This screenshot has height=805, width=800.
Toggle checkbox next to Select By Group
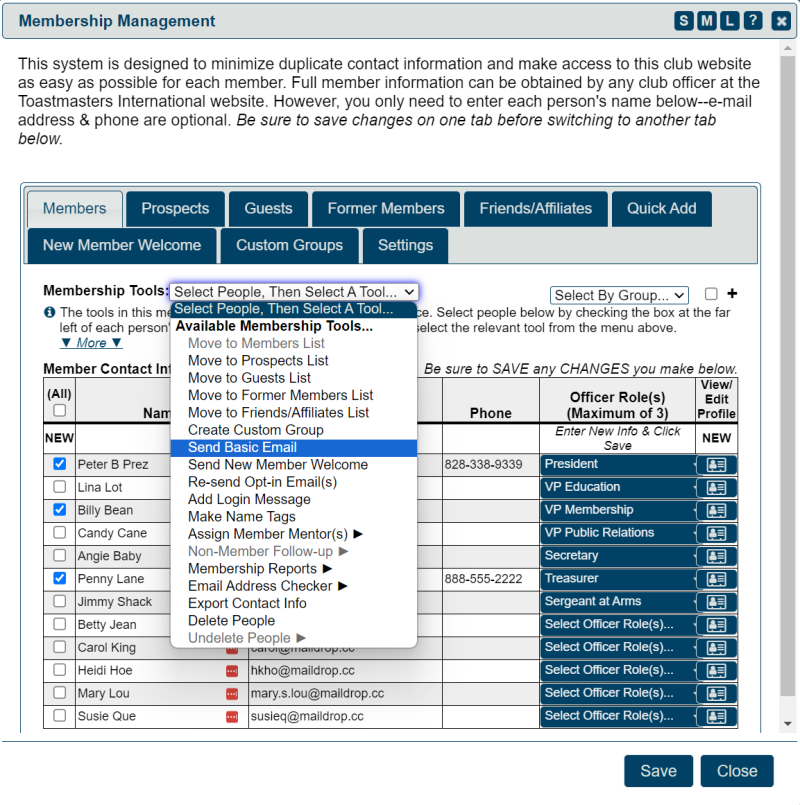coord(711,294)
